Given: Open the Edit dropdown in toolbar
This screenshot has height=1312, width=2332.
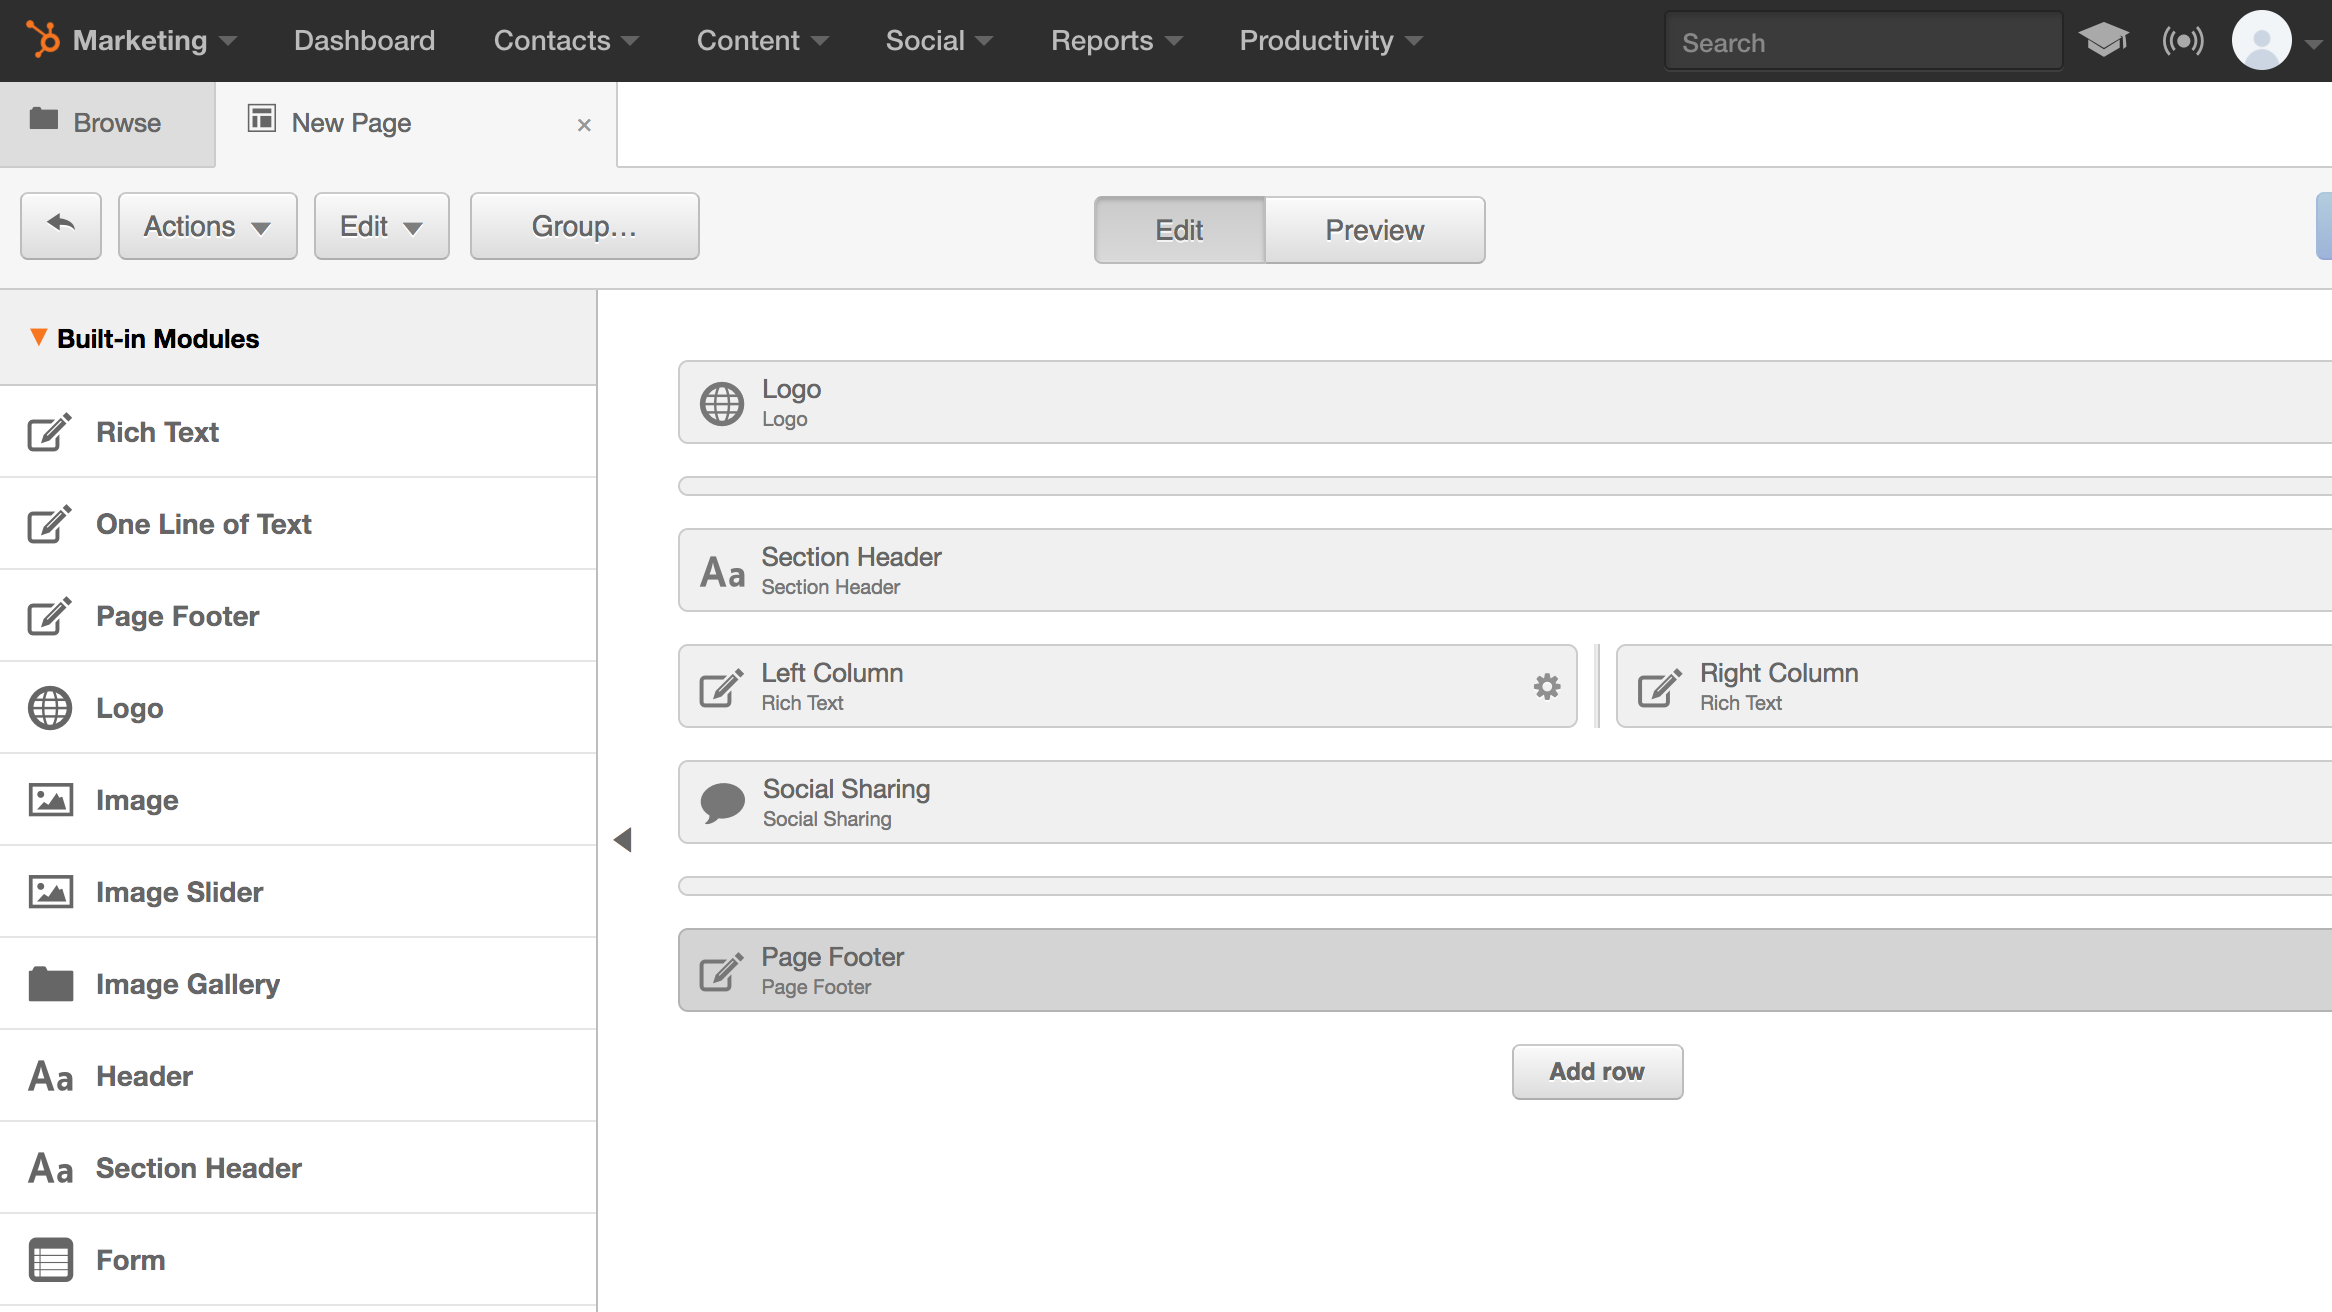Looking at the screenshot, I should point(380,225).
